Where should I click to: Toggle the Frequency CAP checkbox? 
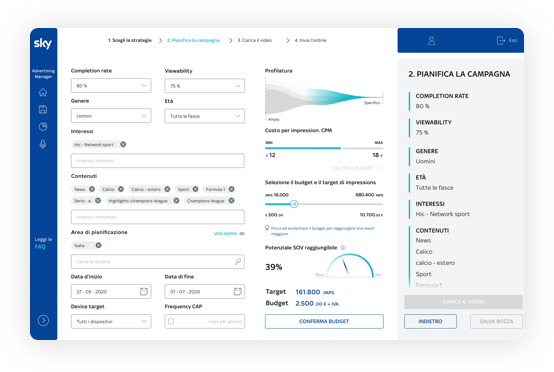click(171, 321)
